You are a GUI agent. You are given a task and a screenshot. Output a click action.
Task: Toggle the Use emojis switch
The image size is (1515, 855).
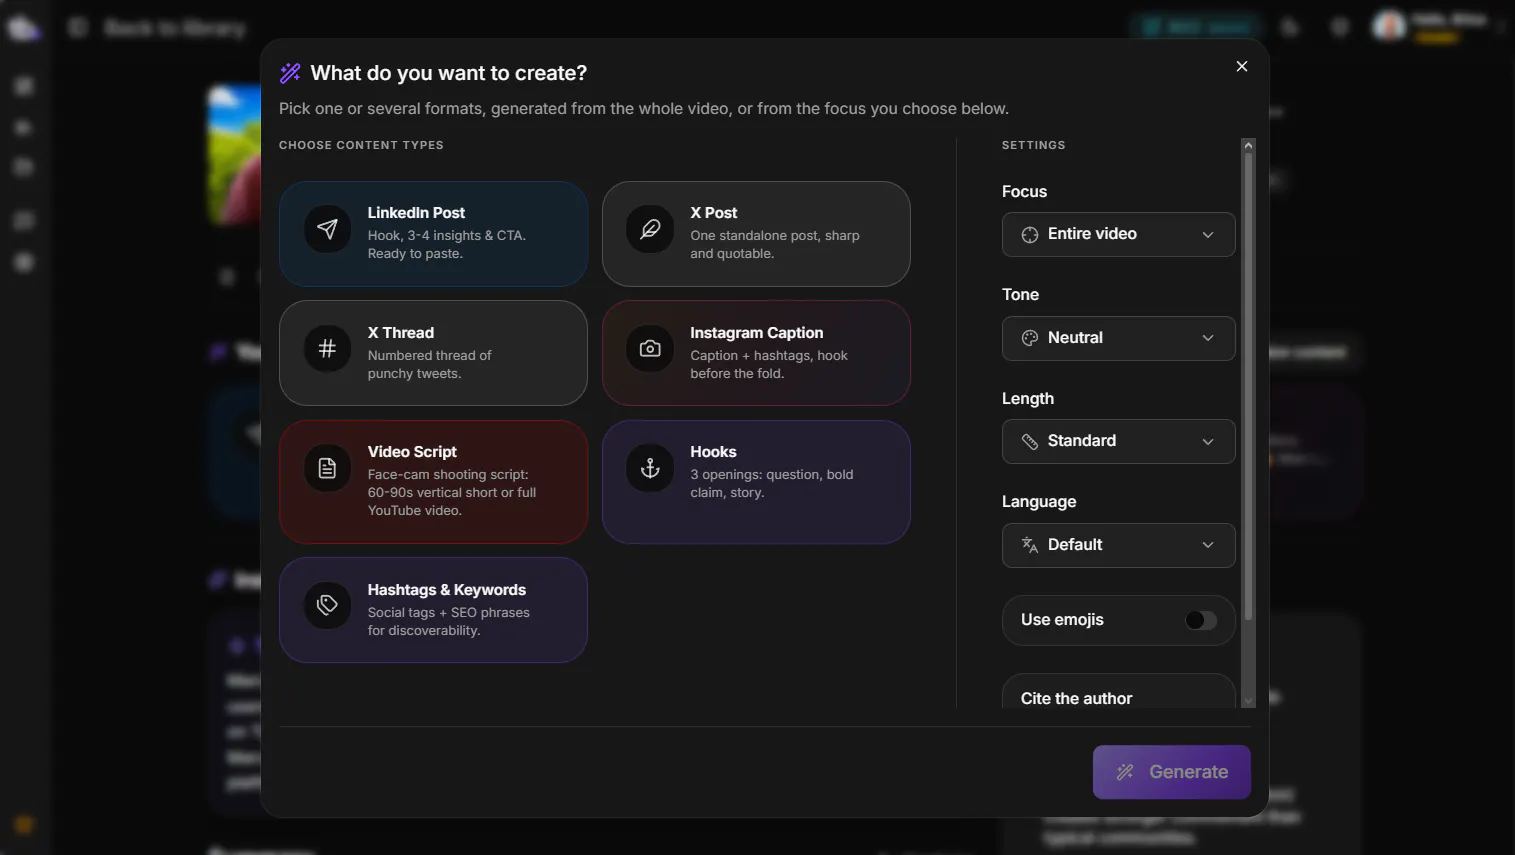point(1201,620)
